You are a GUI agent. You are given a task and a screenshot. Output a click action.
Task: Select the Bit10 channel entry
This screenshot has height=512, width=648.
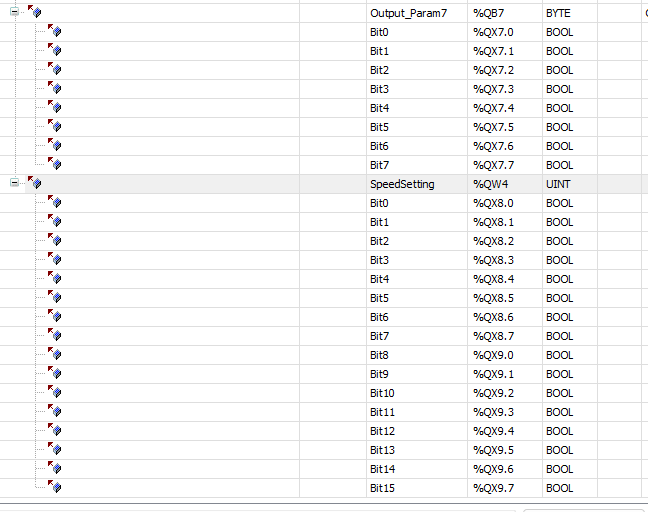[382, 393]
